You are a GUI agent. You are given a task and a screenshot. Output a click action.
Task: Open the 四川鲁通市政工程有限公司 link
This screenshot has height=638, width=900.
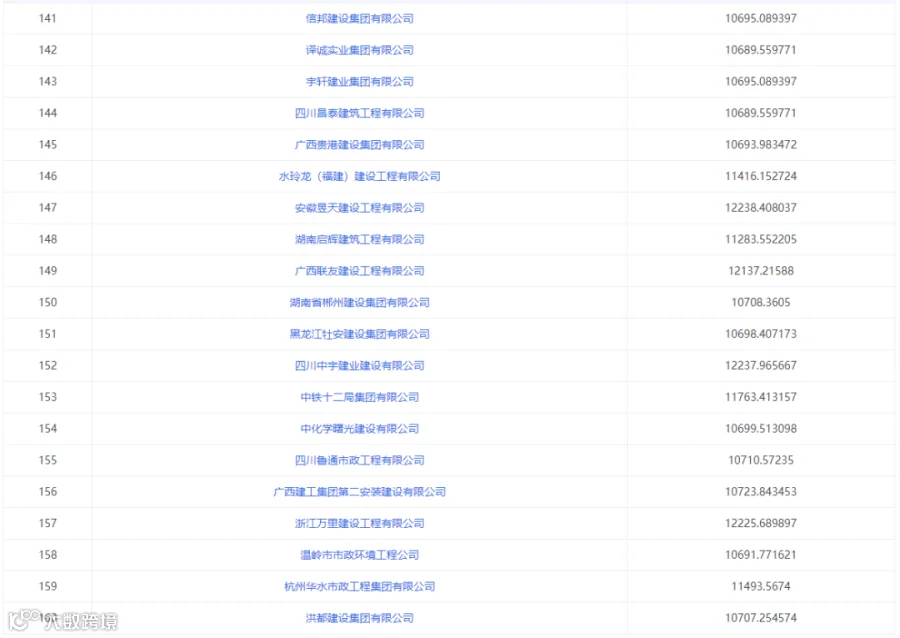[x=359, y=460]
